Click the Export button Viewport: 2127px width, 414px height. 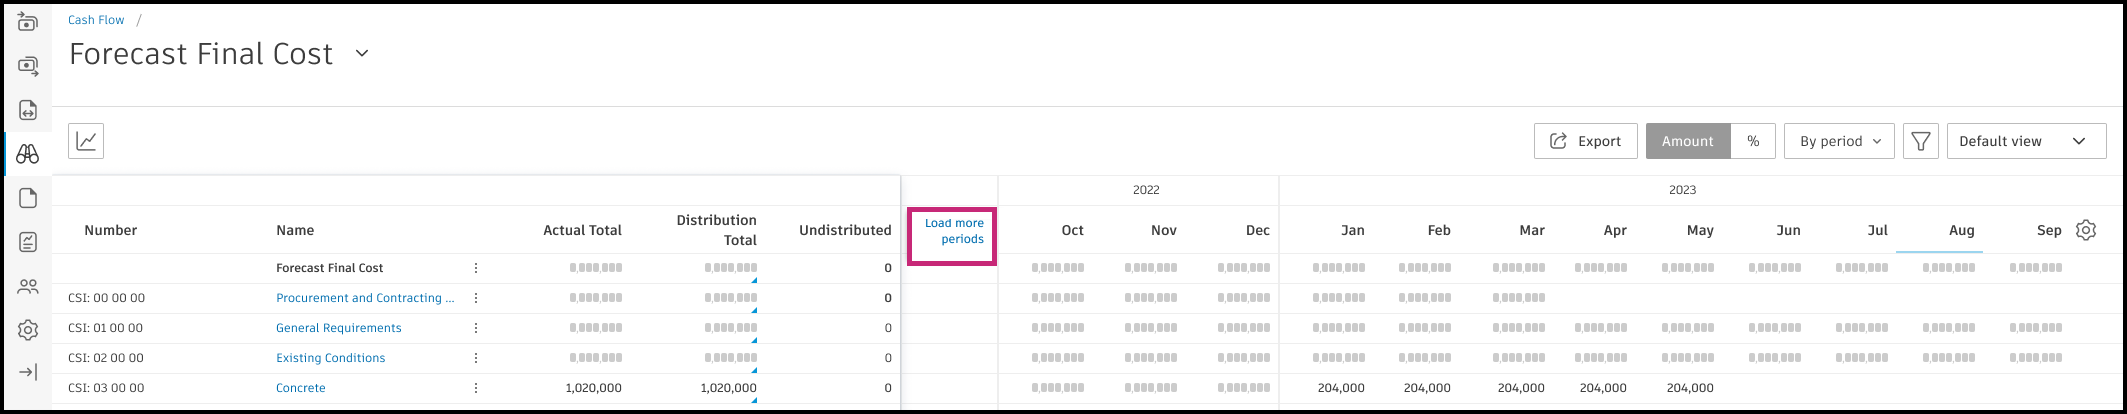(1585, 141)
